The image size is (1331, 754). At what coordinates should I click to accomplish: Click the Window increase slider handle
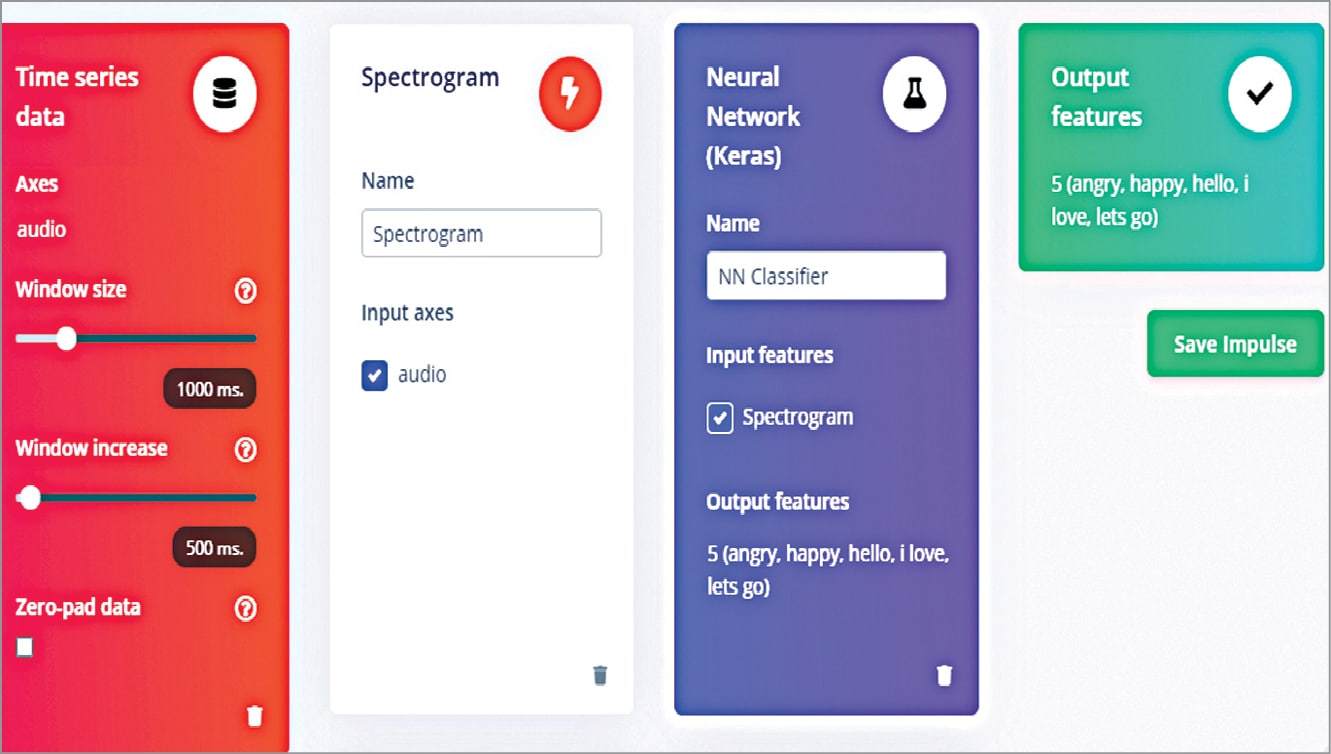pos(30,497)
